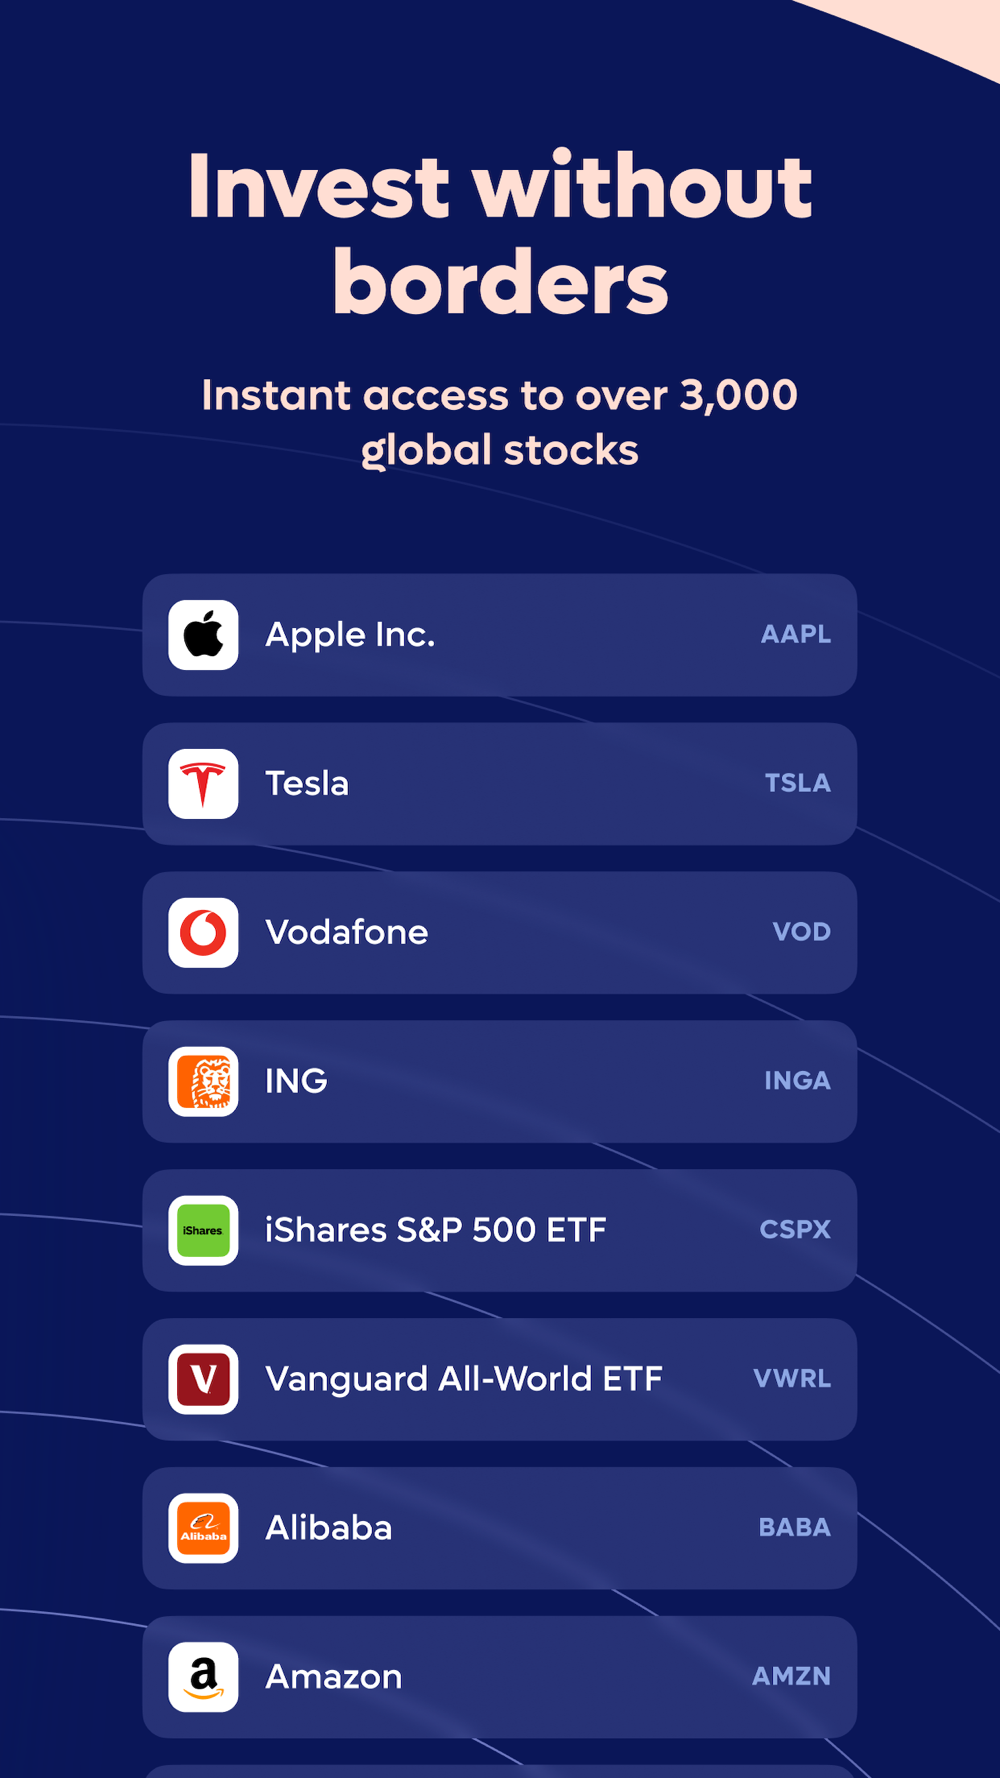This screenshot has width=1000, height=1778.
Task: Tap the iShares green logo icon
Action: point(203,1231)
